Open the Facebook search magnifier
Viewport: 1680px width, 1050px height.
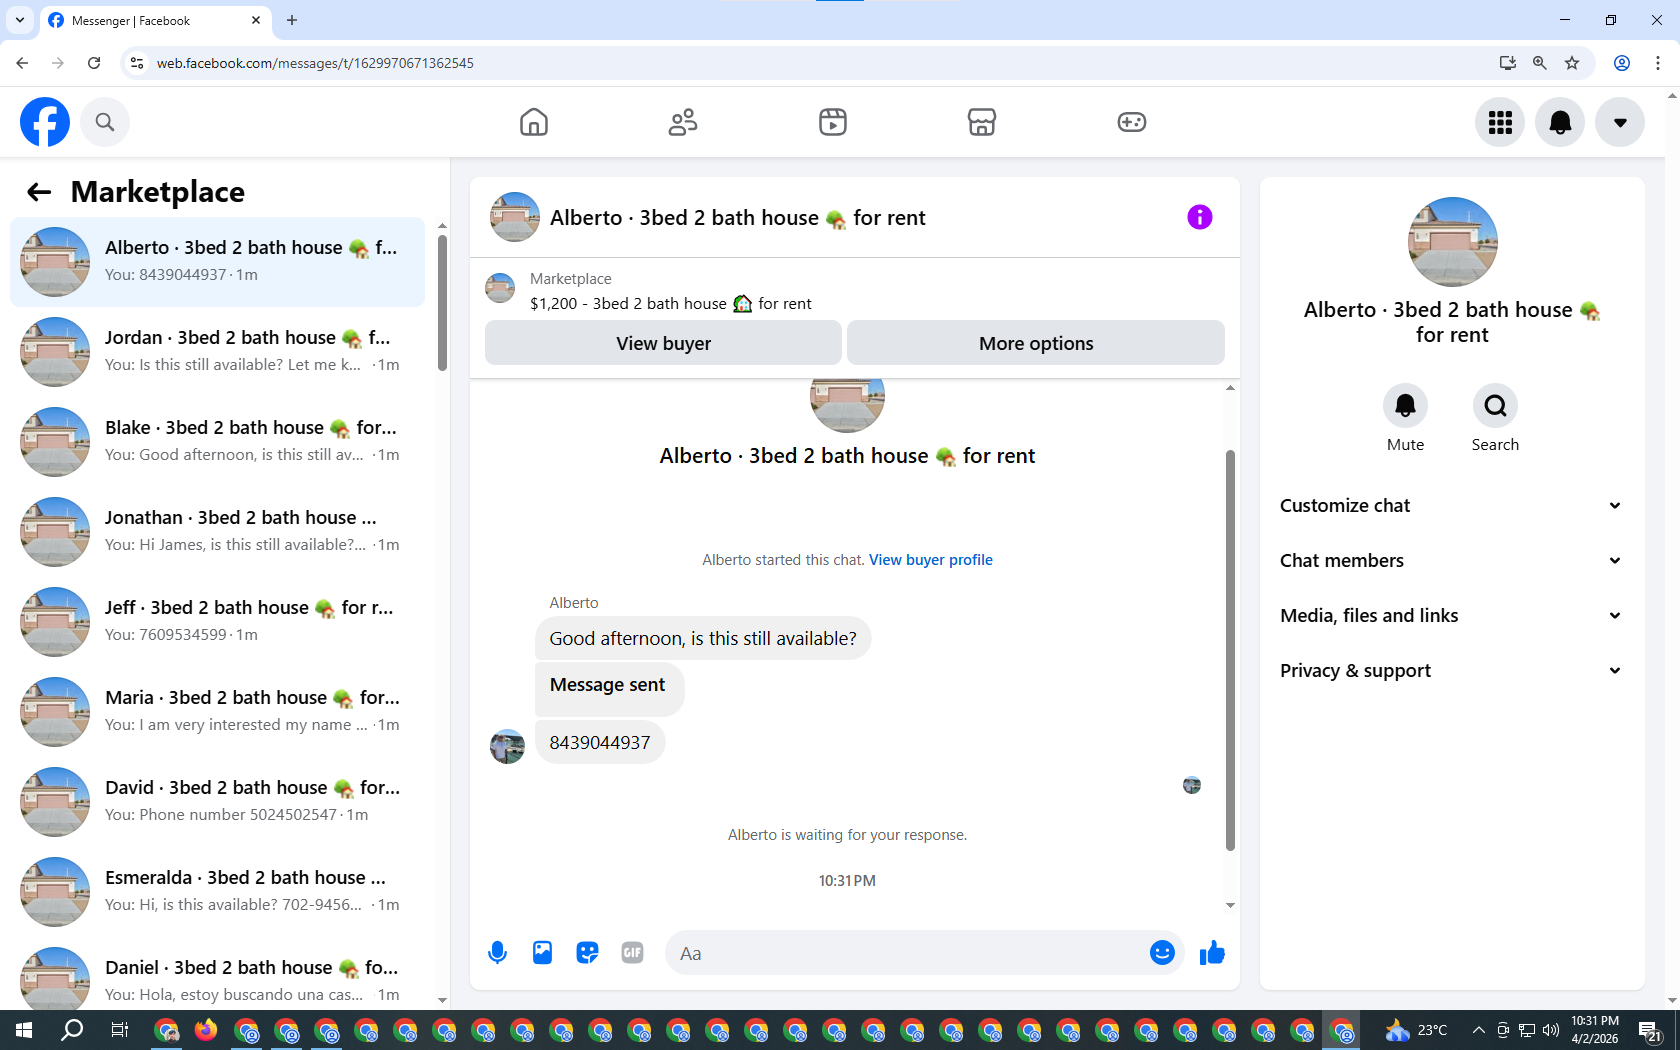105,122
